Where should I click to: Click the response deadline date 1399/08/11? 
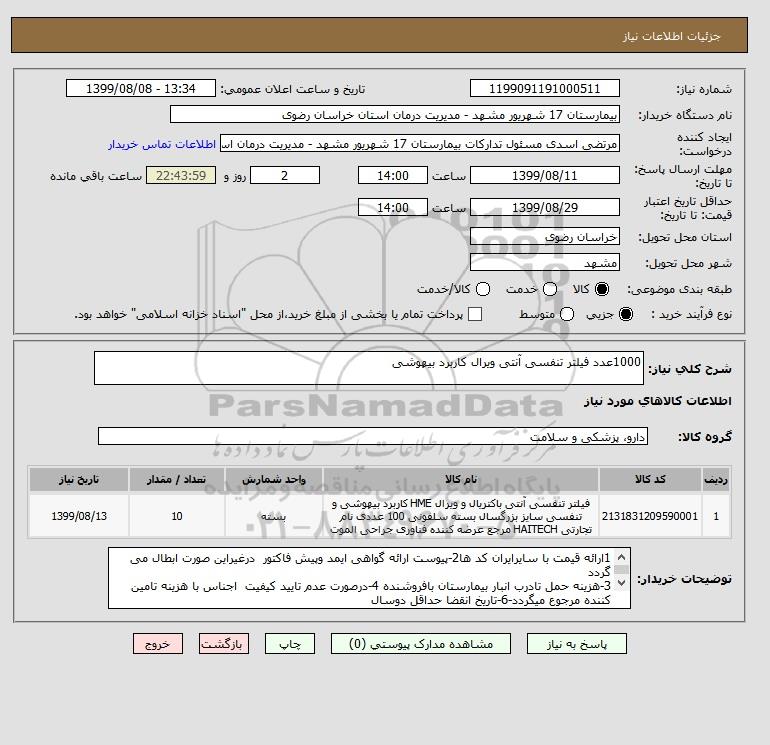tap(545, 175)
